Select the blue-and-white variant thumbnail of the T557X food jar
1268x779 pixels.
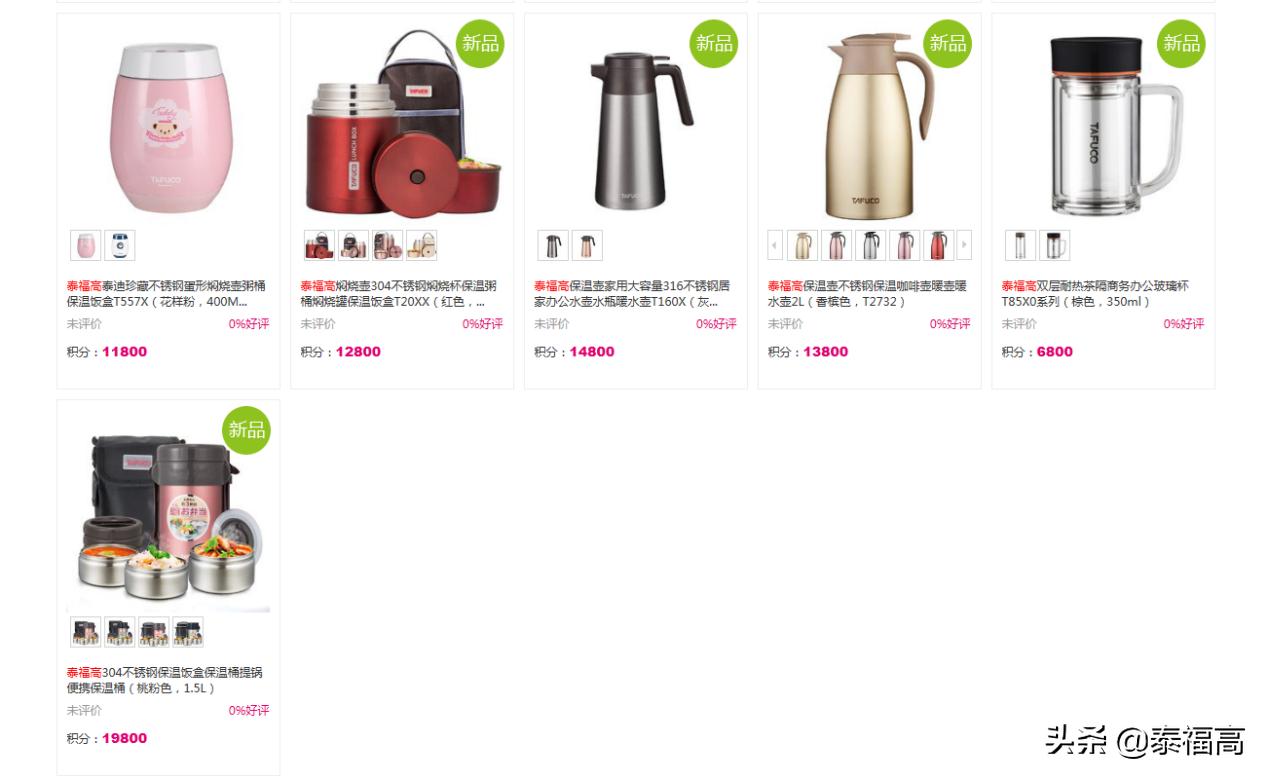[120, 245]
